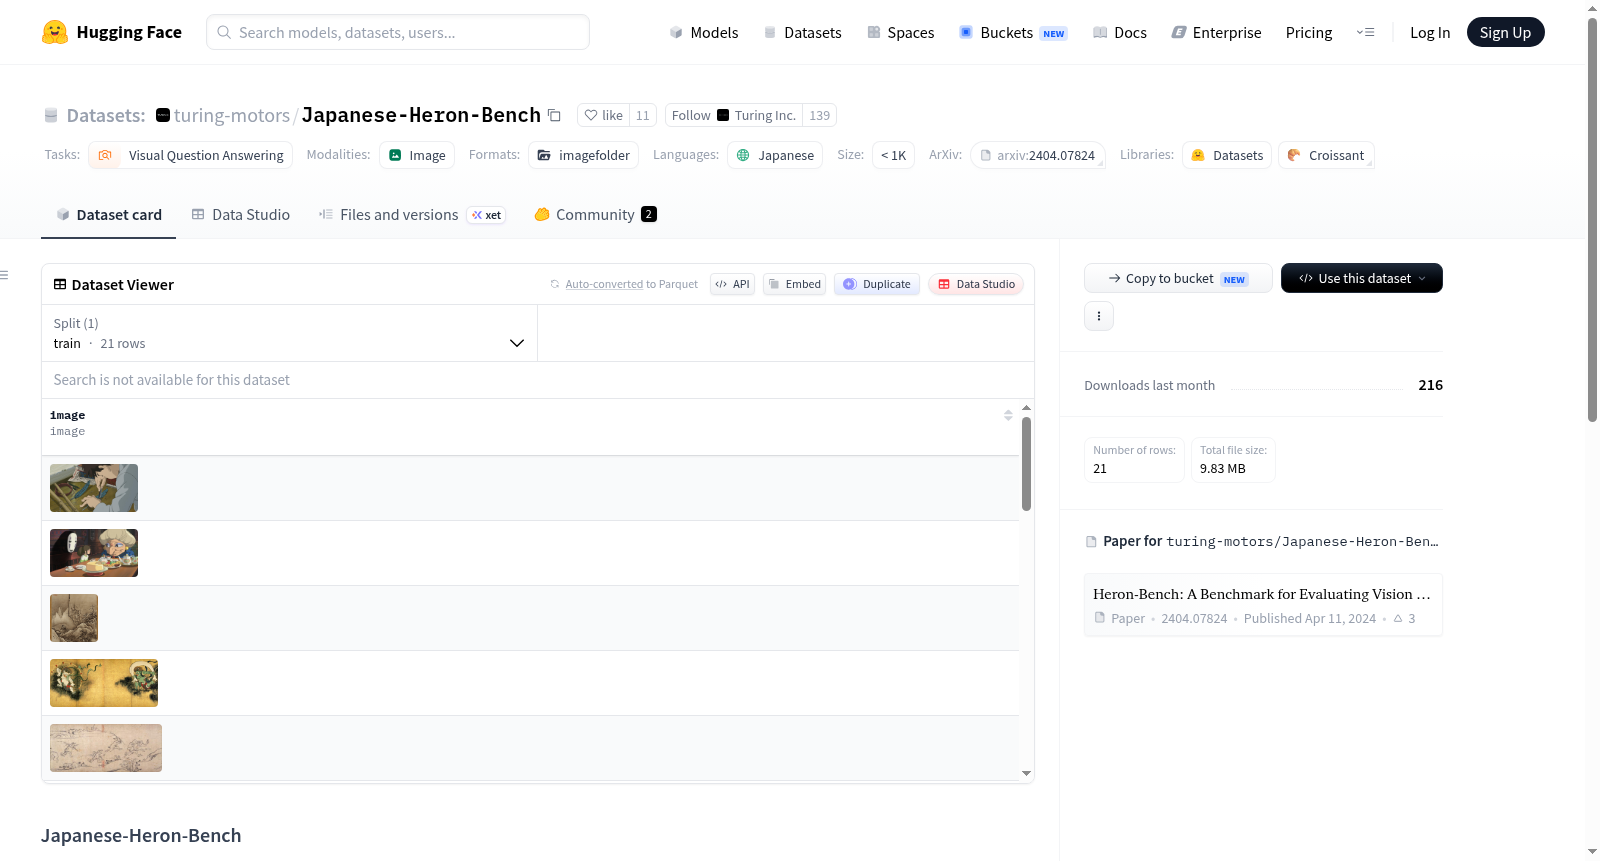This screenshot has width=1600, height=861.
Task: Select the Image modality tag
Action: pos(417,155)
